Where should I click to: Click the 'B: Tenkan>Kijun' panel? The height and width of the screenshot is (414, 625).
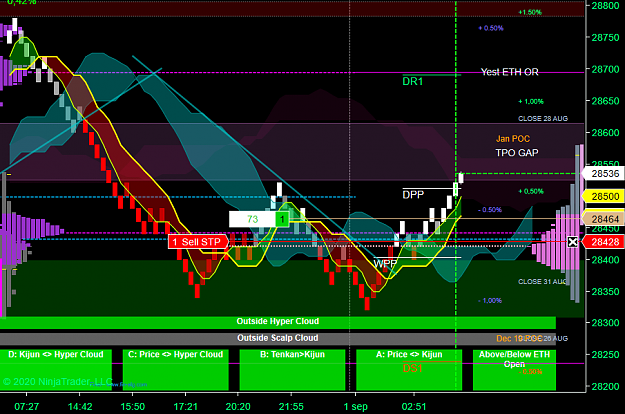coord(292,370)
